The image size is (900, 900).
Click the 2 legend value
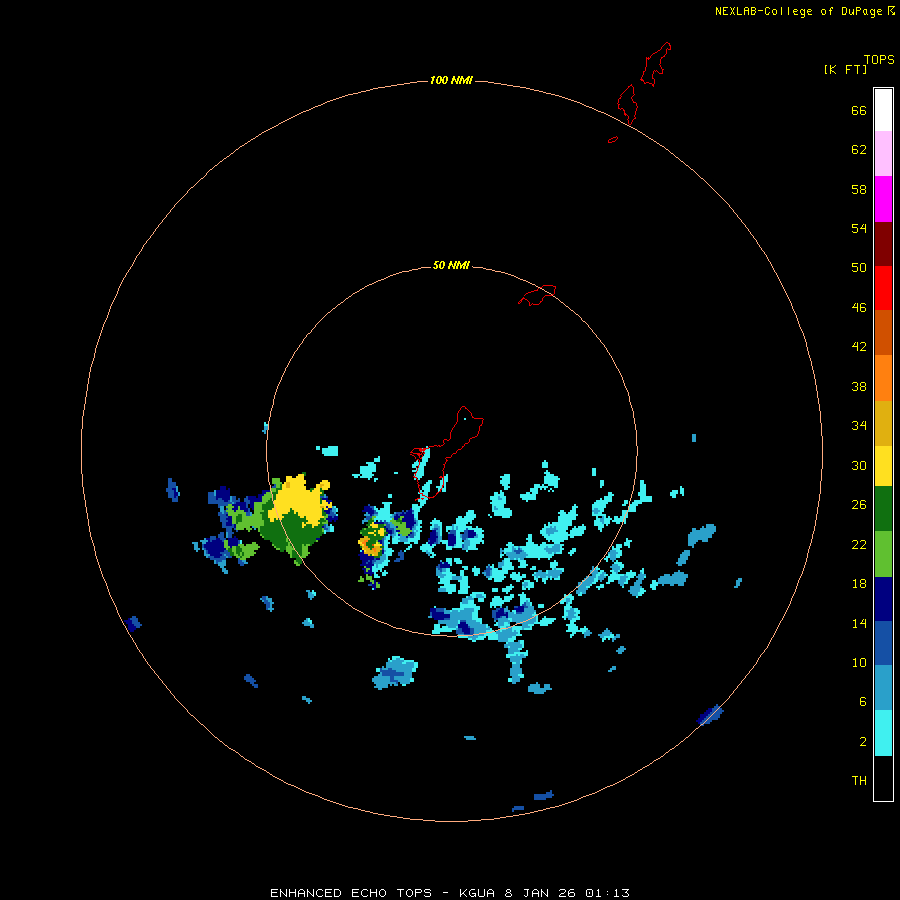863,742
